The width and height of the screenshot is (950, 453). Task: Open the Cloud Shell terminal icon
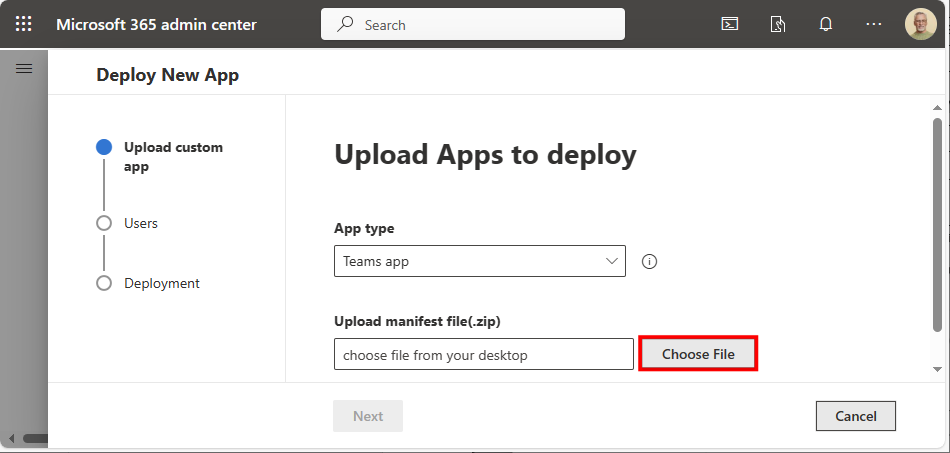[729, 24]
